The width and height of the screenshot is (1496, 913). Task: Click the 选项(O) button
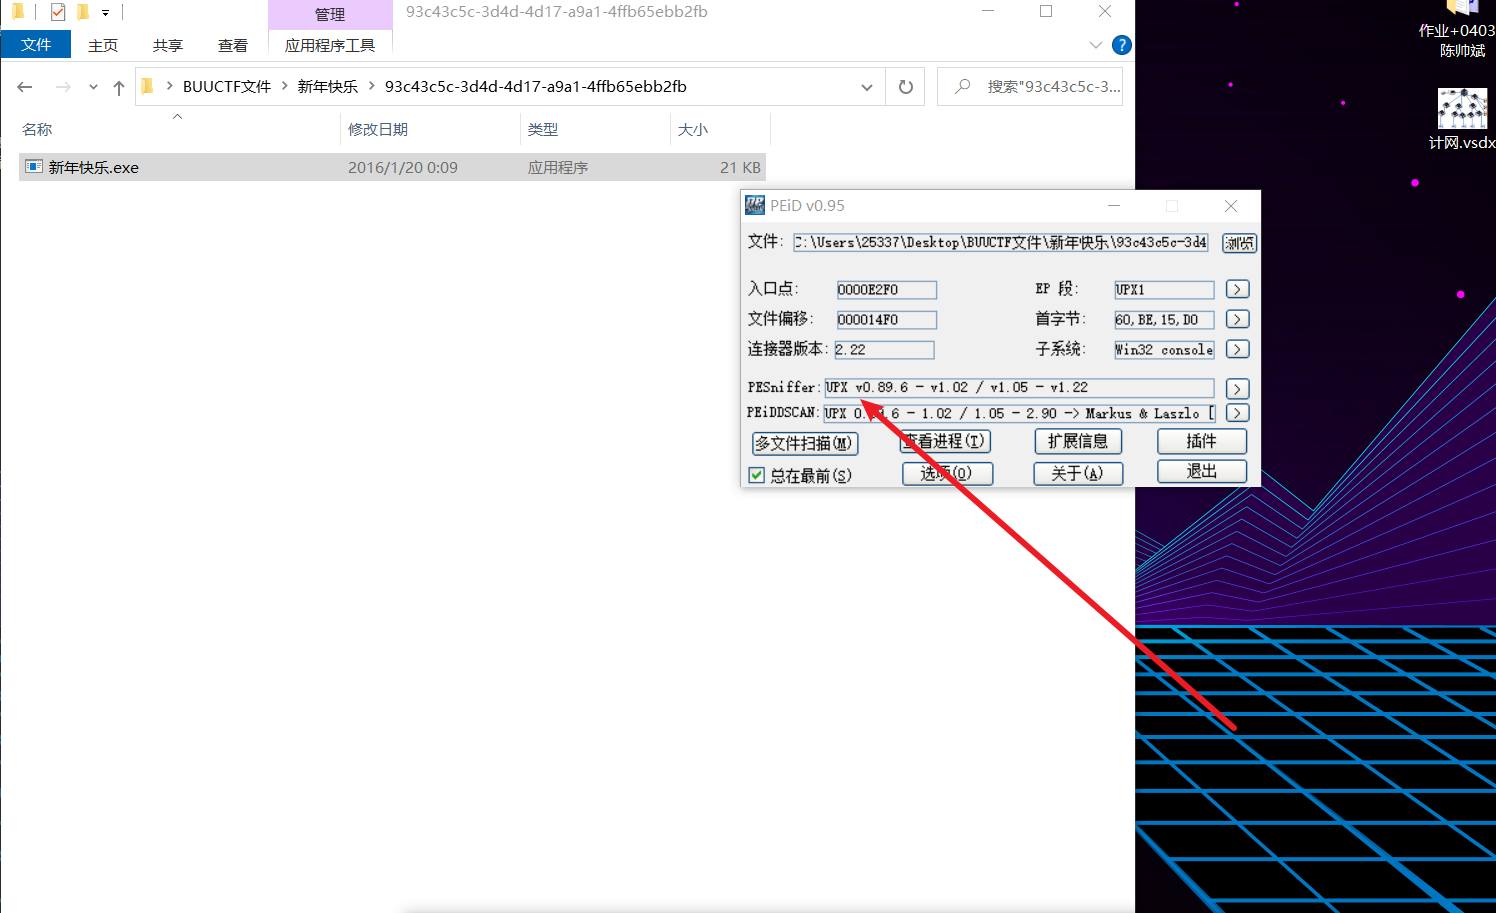click(x=947, y=473)
